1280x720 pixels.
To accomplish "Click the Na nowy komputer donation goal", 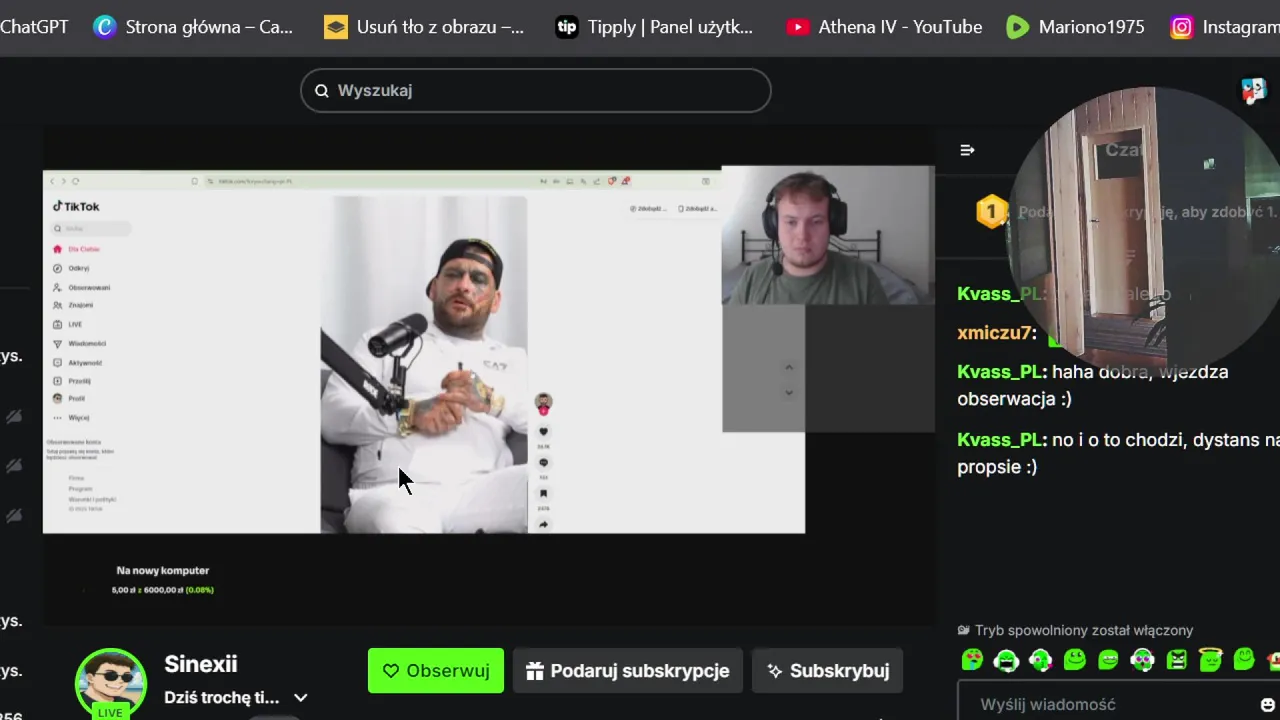I will (x=163, y=580).
